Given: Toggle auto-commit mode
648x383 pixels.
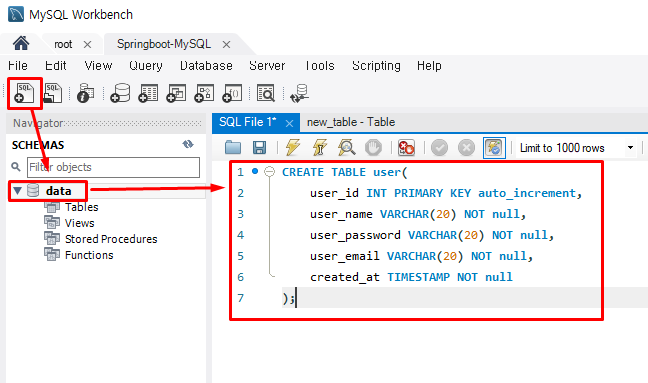Looking at the screenshot, I should coord(494,147).
